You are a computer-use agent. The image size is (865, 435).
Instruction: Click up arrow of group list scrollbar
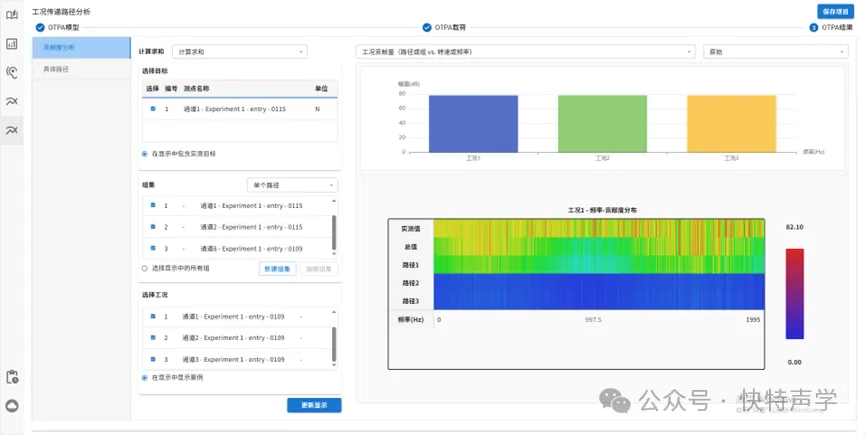pyautogui.click(x=334, y=201)
